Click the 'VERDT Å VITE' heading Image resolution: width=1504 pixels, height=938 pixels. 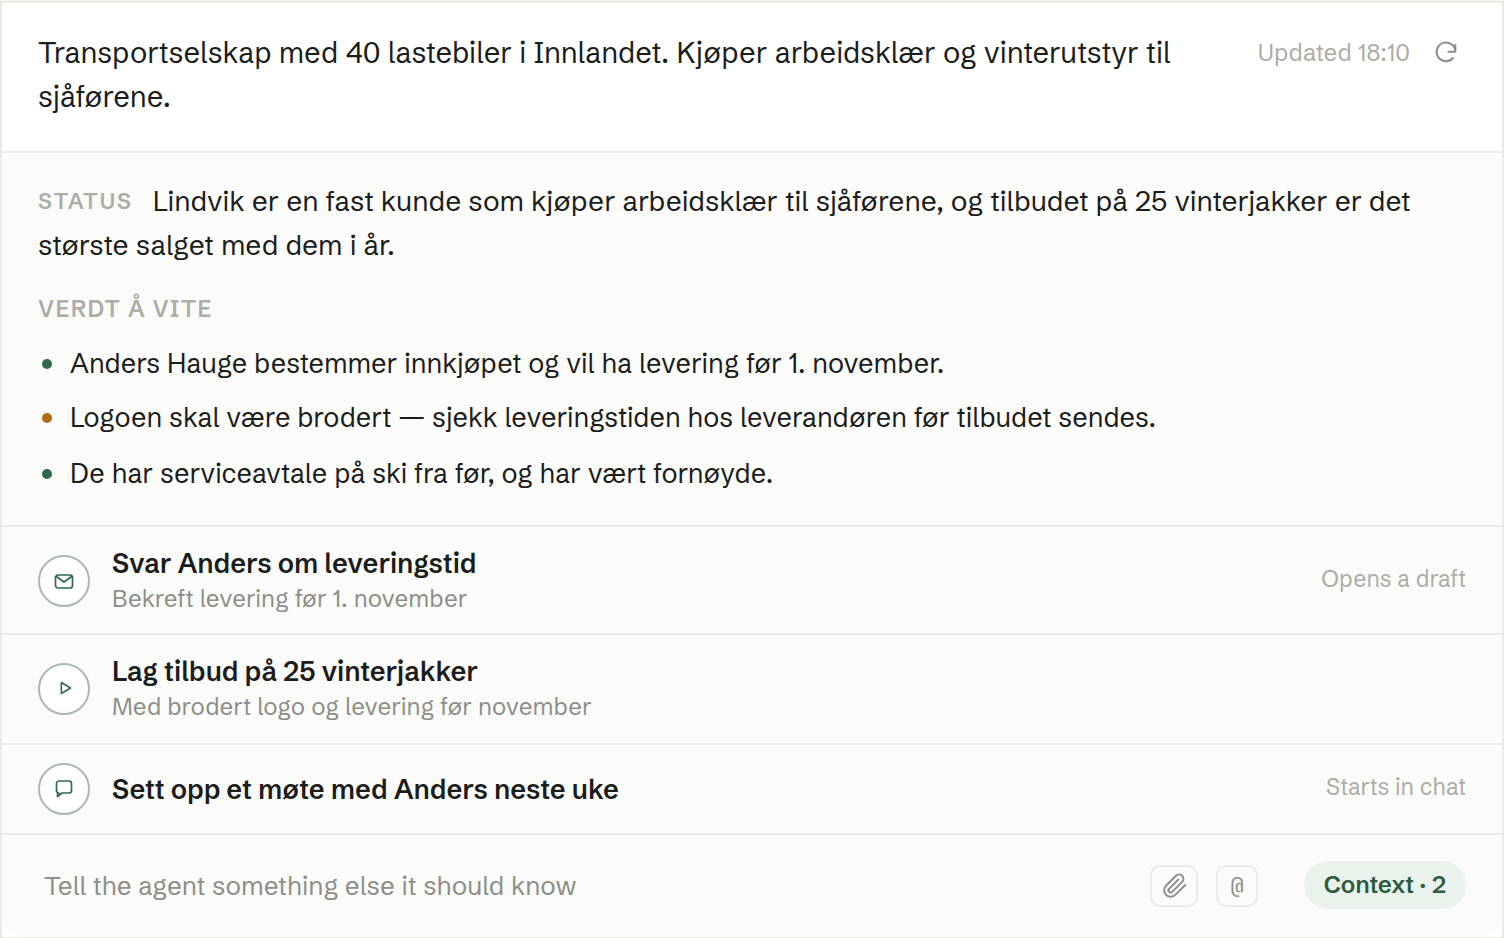click(125, 309)
